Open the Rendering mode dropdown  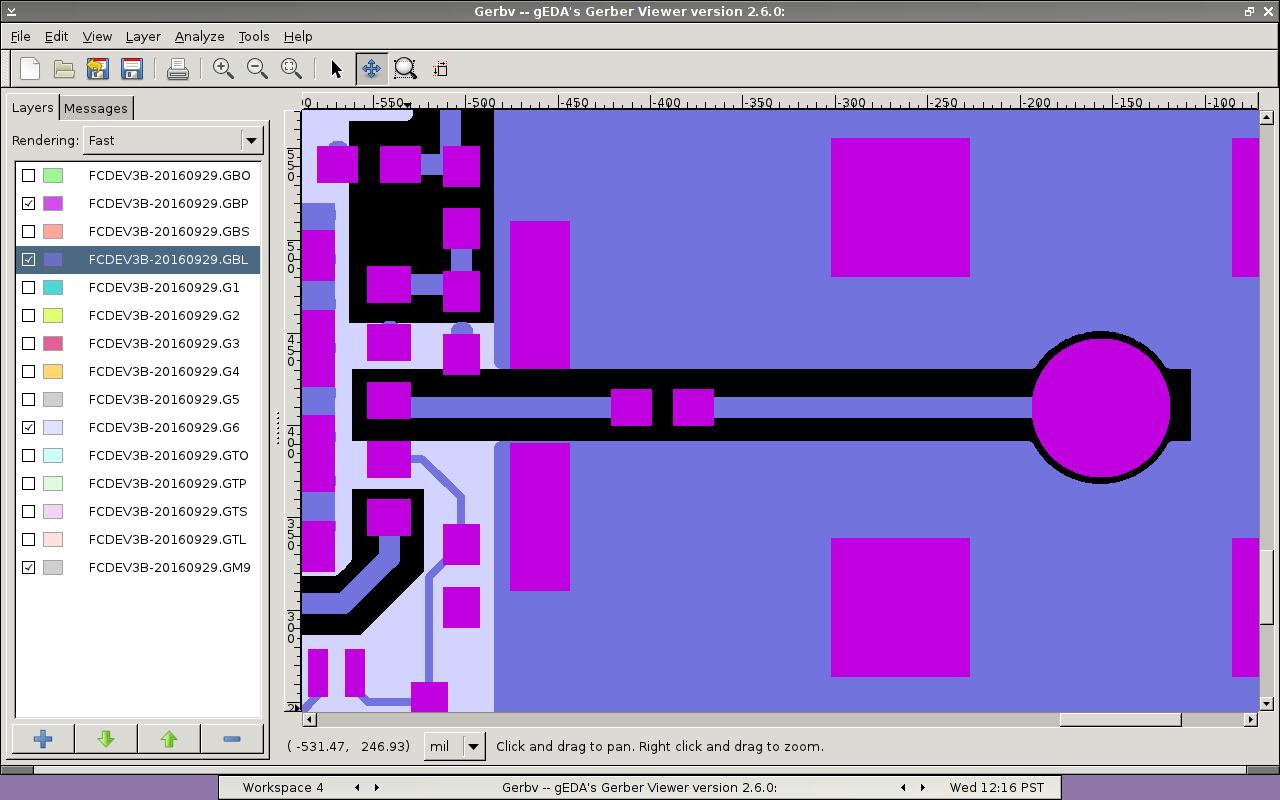(x=251, y=141)
